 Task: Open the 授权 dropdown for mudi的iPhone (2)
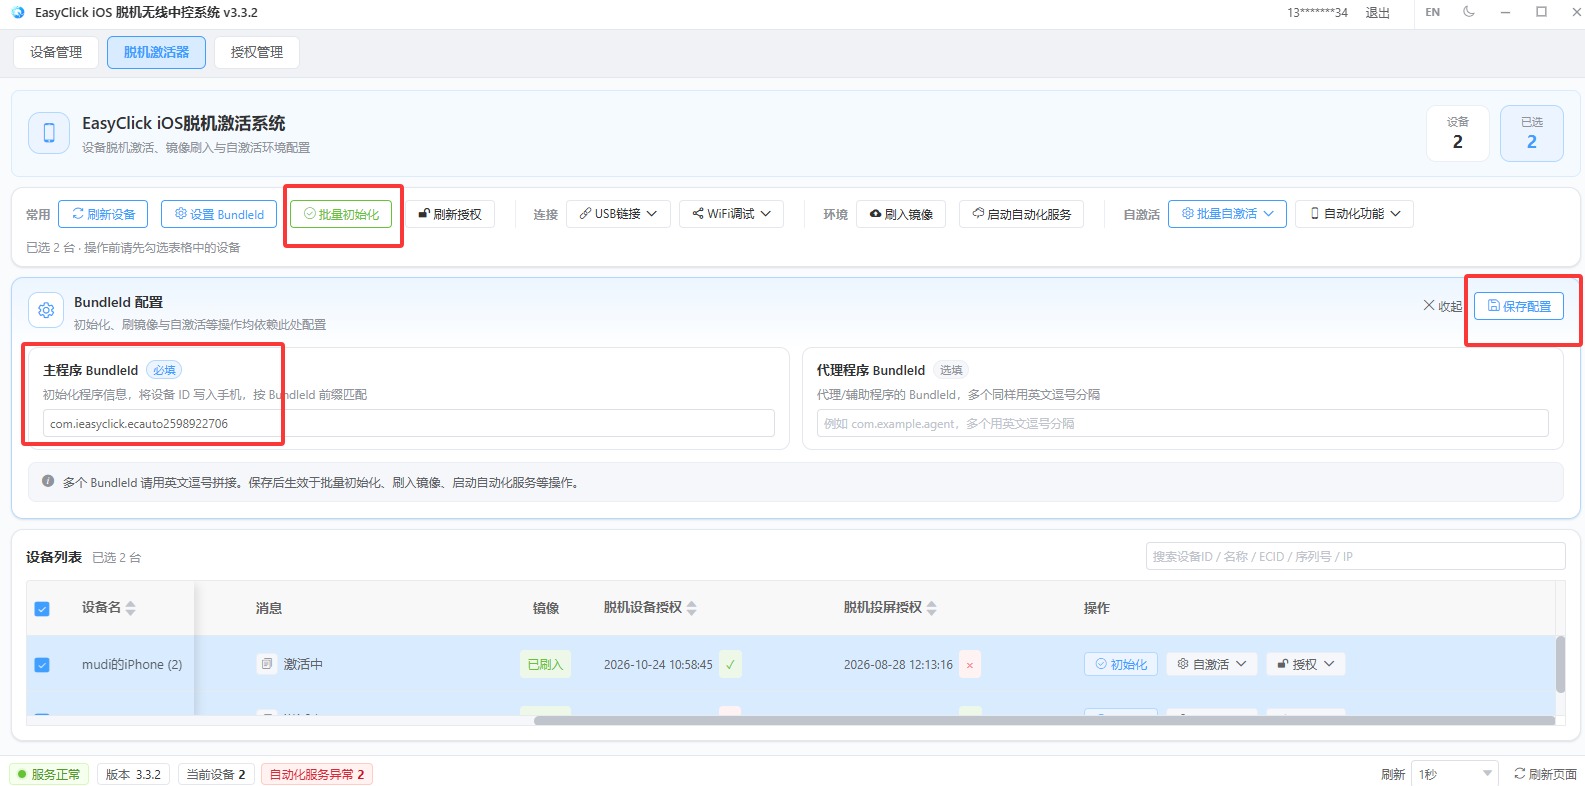pyautogui.click(x=1306, y=664)
